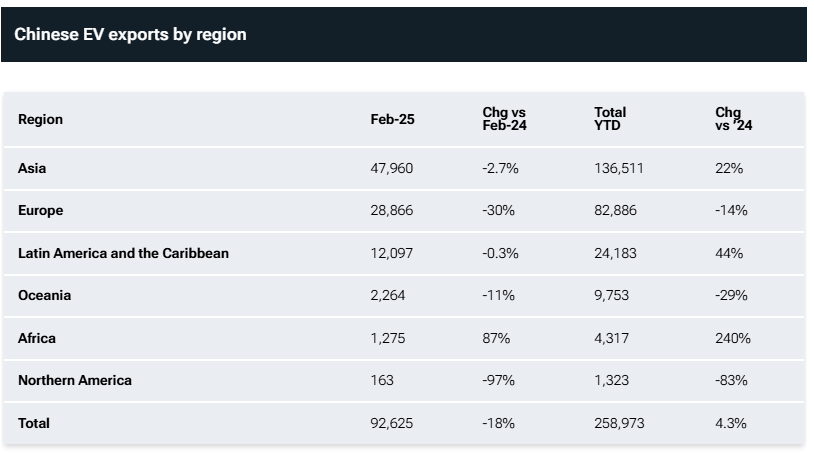The height and width of the screenshot is (470, 814).
Task: Click Oceania's Feb-25 value 2,264
Action: (x=387, y=296)
